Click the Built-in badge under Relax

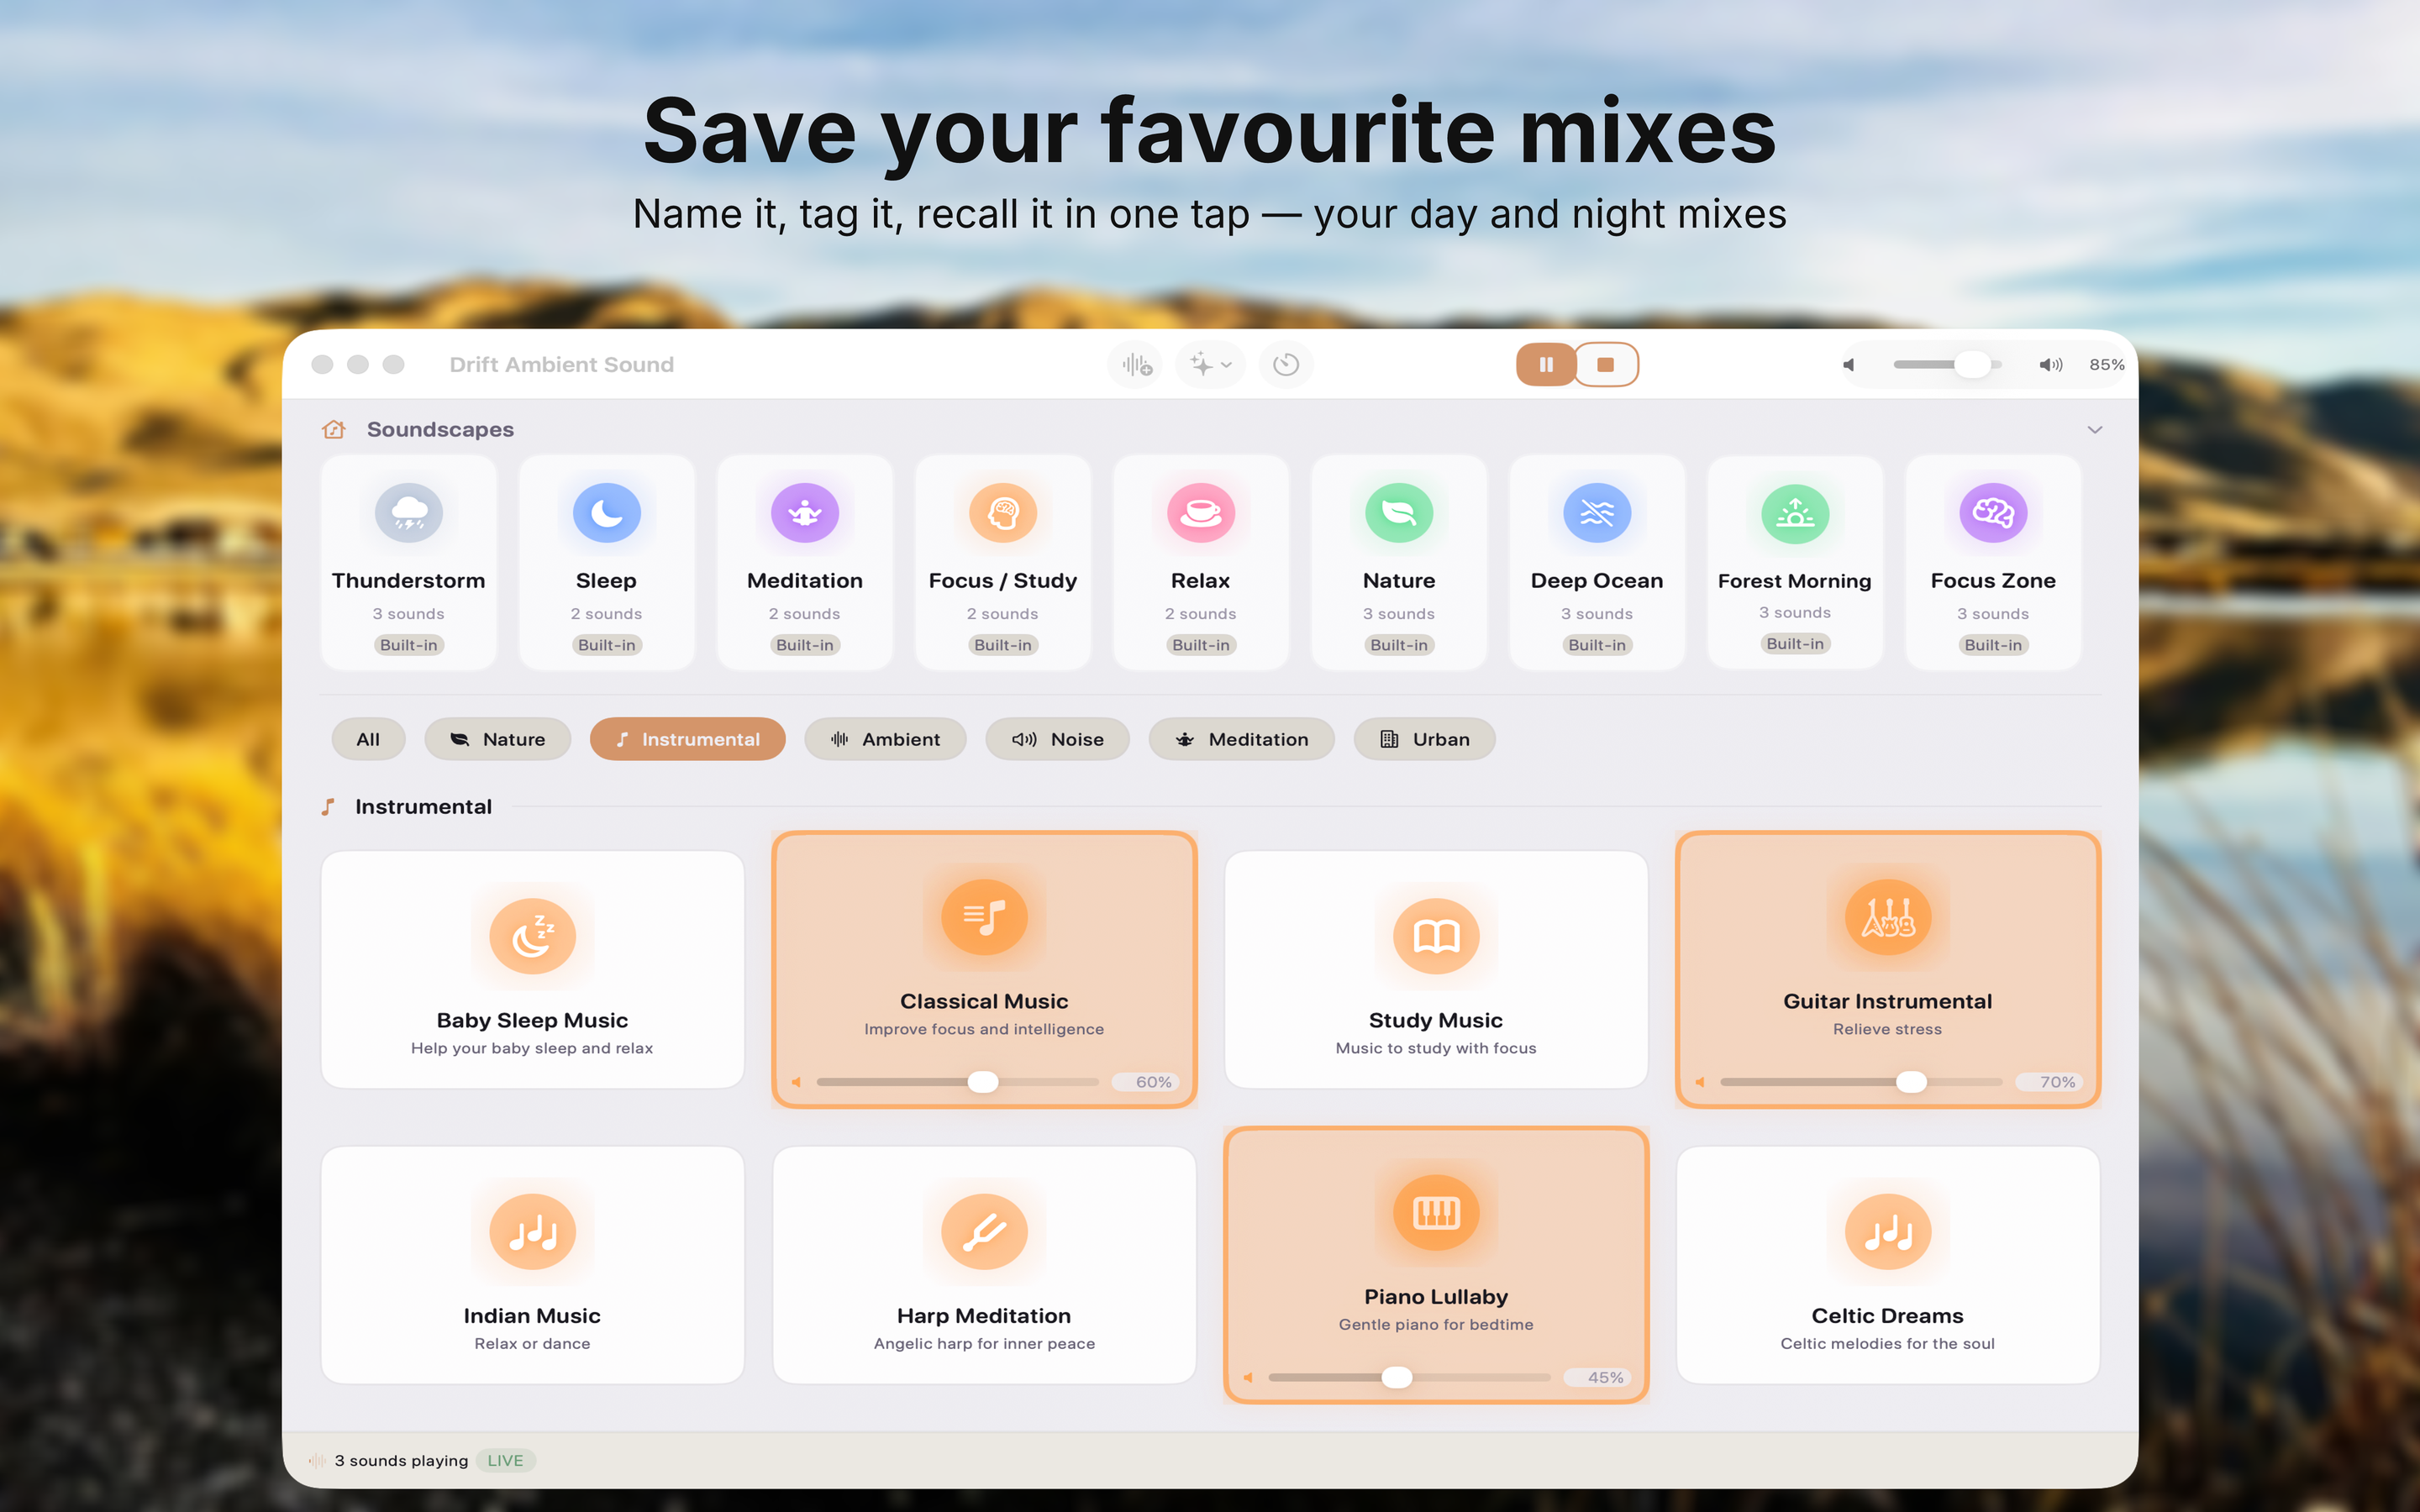1201,645
